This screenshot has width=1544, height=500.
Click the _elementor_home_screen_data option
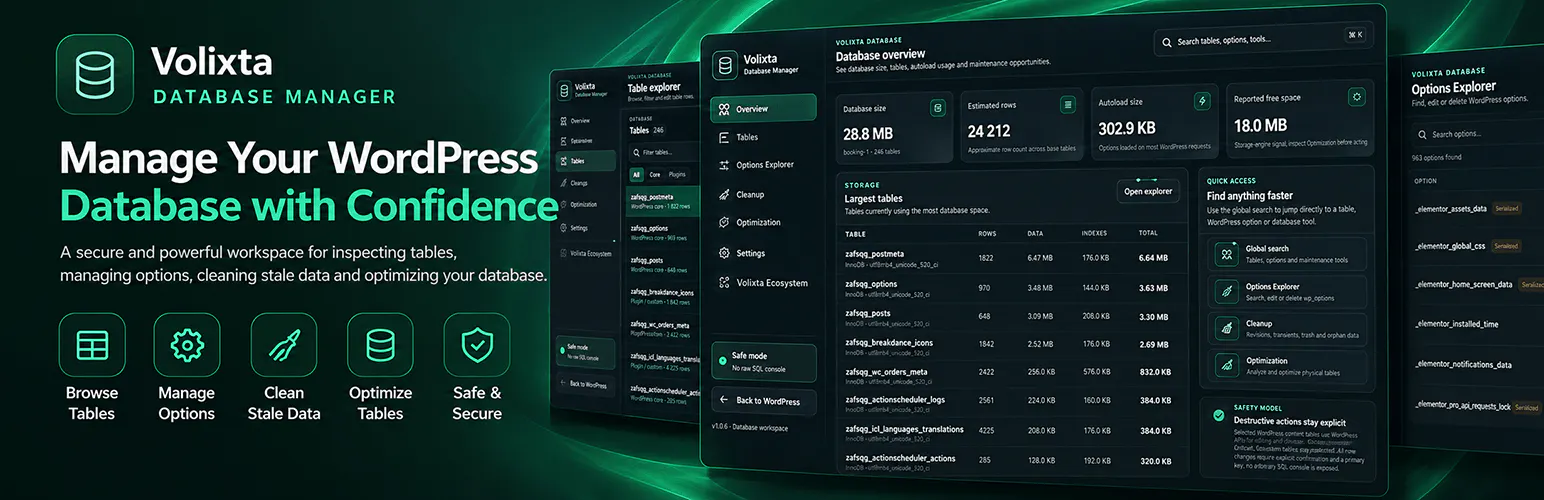1463,284
